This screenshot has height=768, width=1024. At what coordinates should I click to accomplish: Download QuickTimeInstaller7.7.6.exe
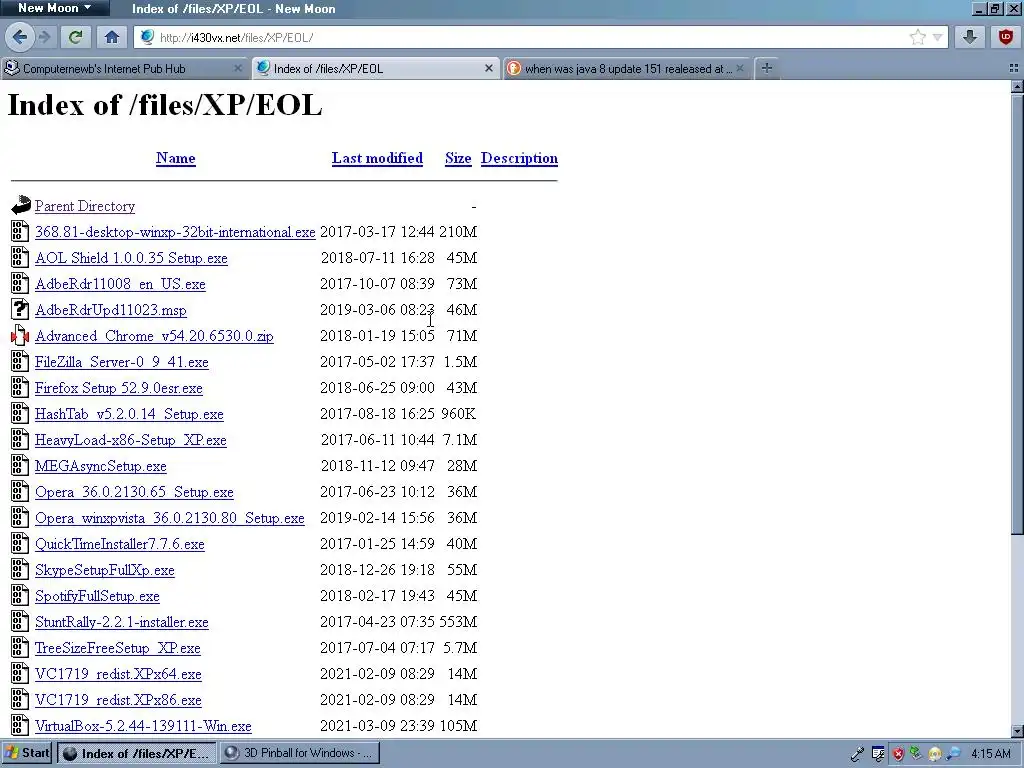pos(120,544)
